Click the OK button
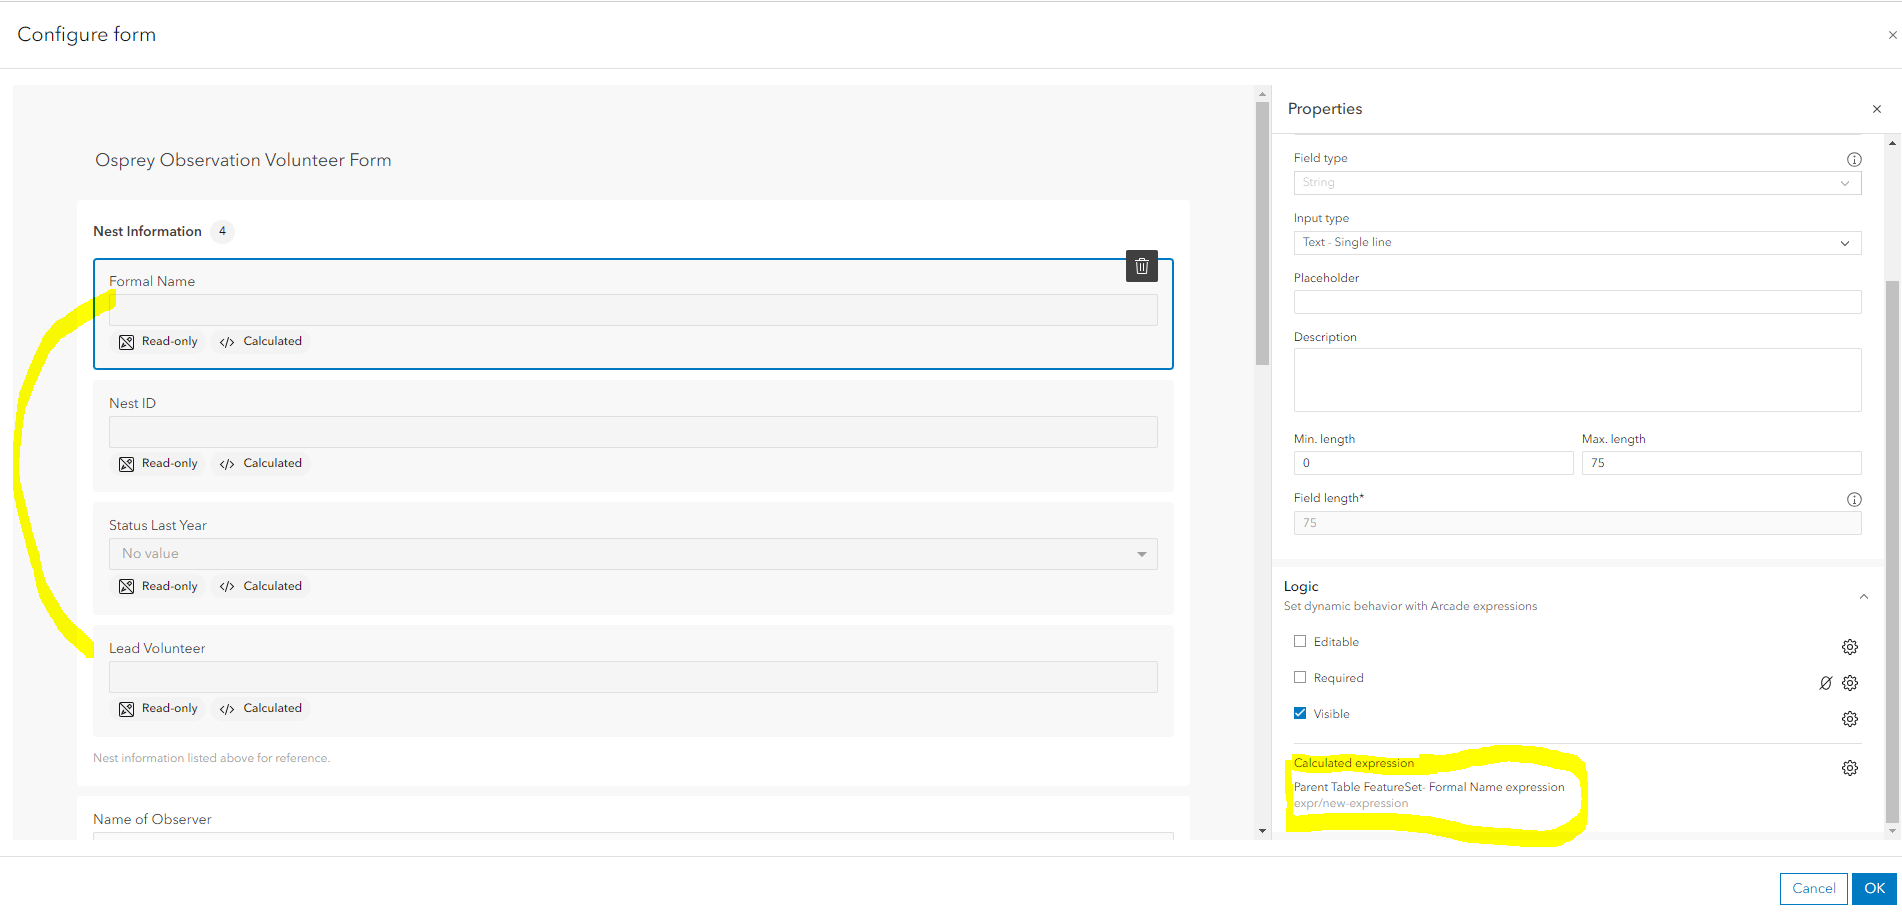Viewport: 1902px width, 914px height. [1874, 888]
